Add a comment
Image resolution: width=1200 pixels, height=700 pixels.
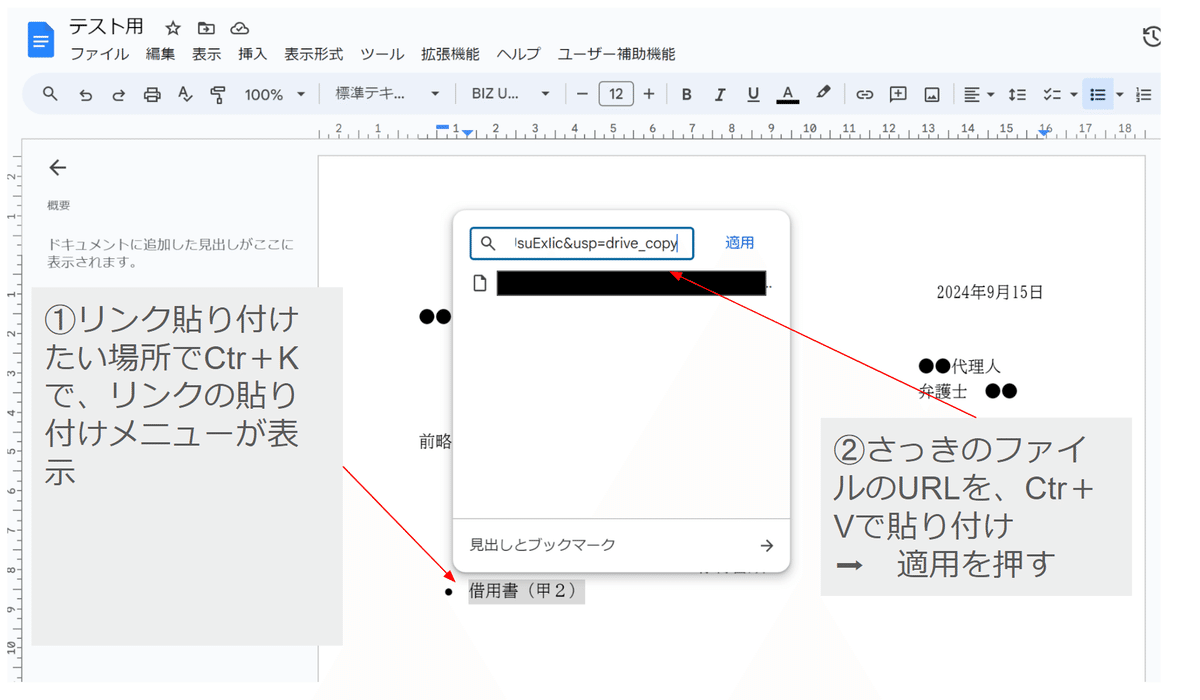click(898, 94)
